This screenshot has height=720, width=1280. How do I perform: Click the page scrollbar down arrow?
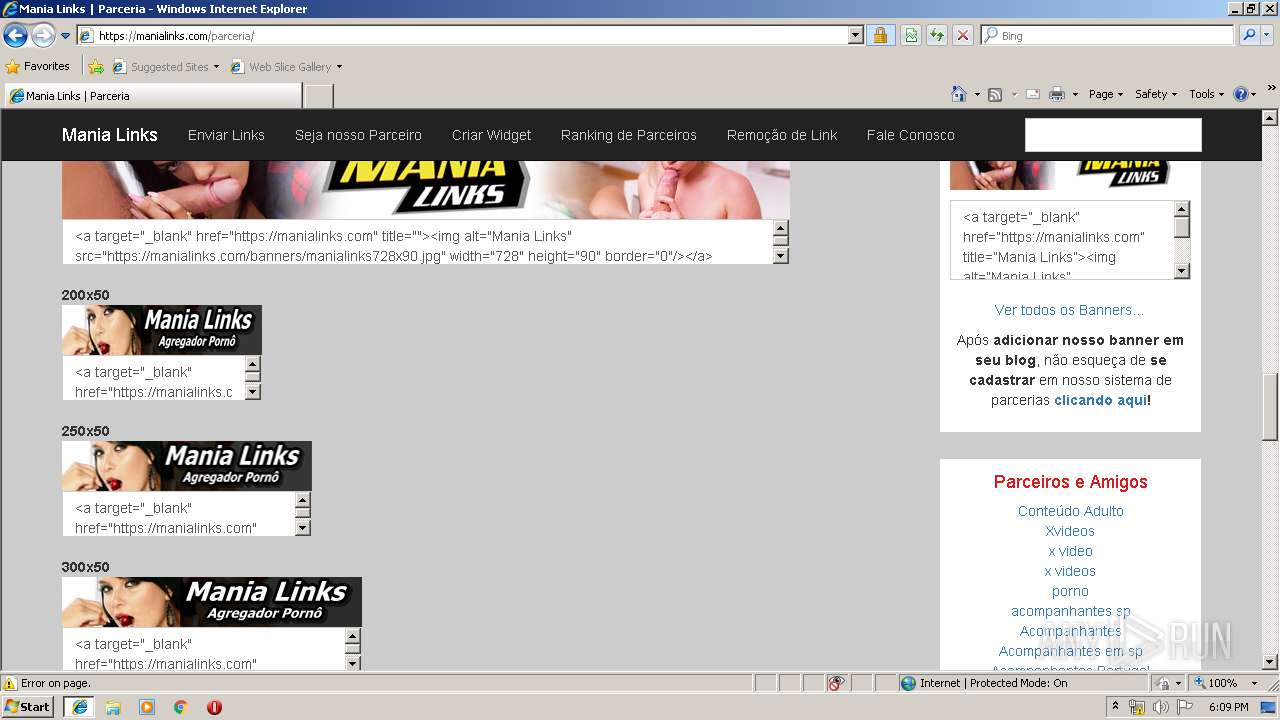coord(1270,662)
